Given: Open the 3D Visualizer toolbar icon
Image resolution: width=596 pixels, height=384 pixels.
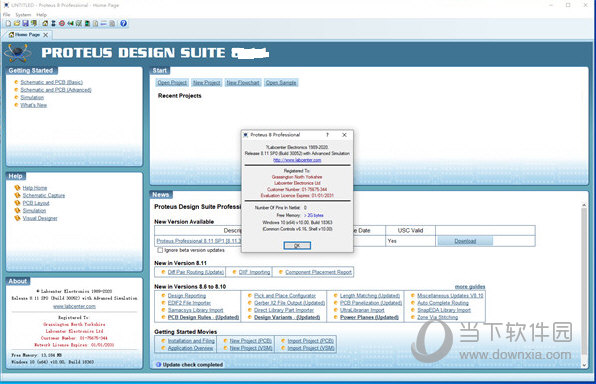Looking at the screenshot, I should click(70, 24).
